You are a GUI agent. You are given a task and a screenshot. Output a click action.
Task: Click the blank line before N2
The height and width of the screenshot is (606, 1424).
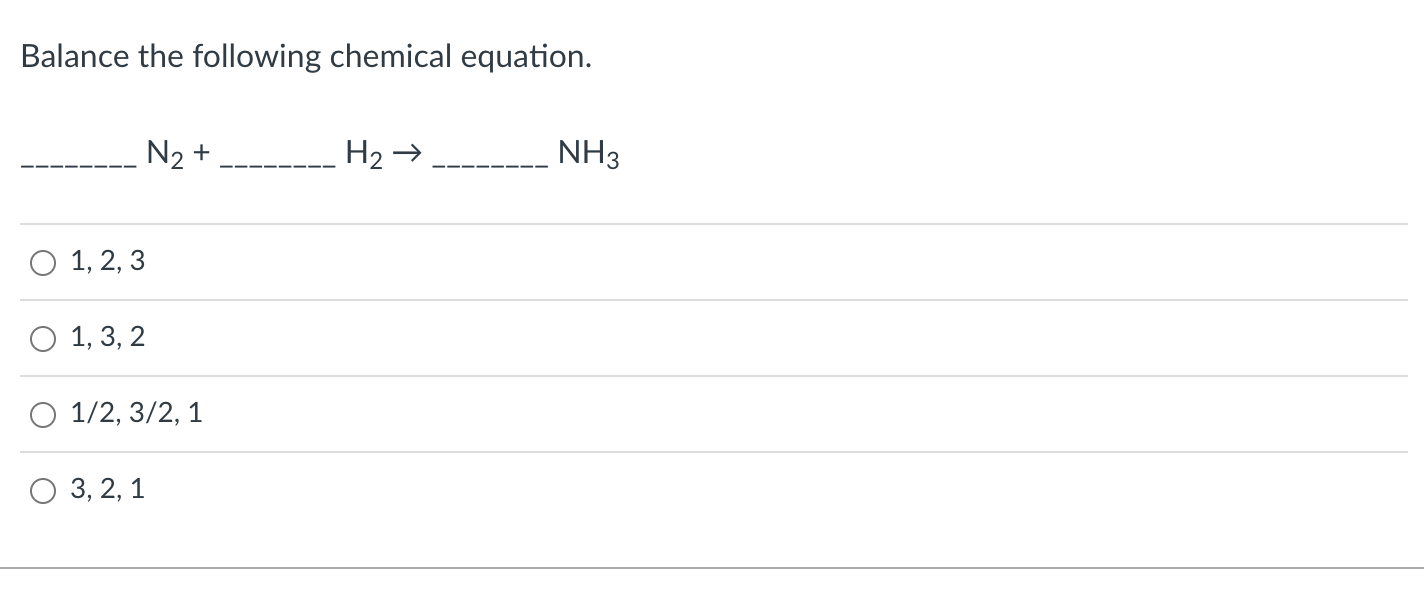coord(80,165)
